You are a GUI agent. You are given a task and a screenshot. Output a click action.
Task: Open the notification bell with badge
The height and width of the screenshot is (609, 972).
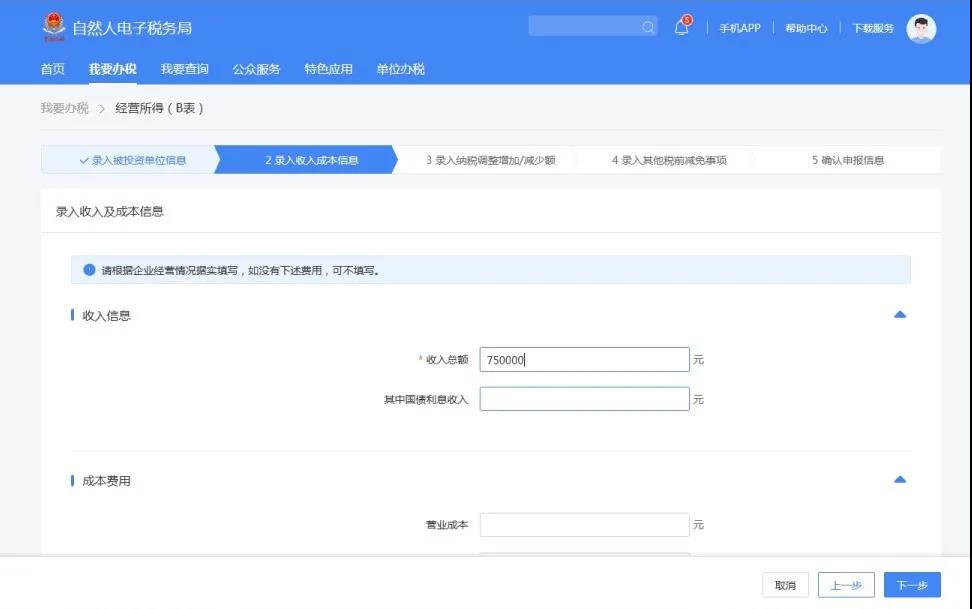(x=681, y=28)
